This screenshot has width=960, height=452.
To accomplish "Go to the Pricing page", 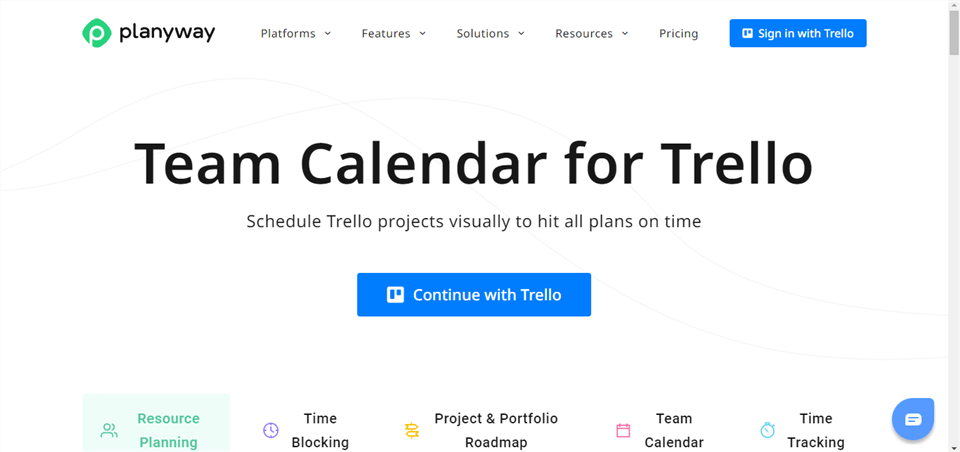I will pyautogui.click(x=678, y=33).
